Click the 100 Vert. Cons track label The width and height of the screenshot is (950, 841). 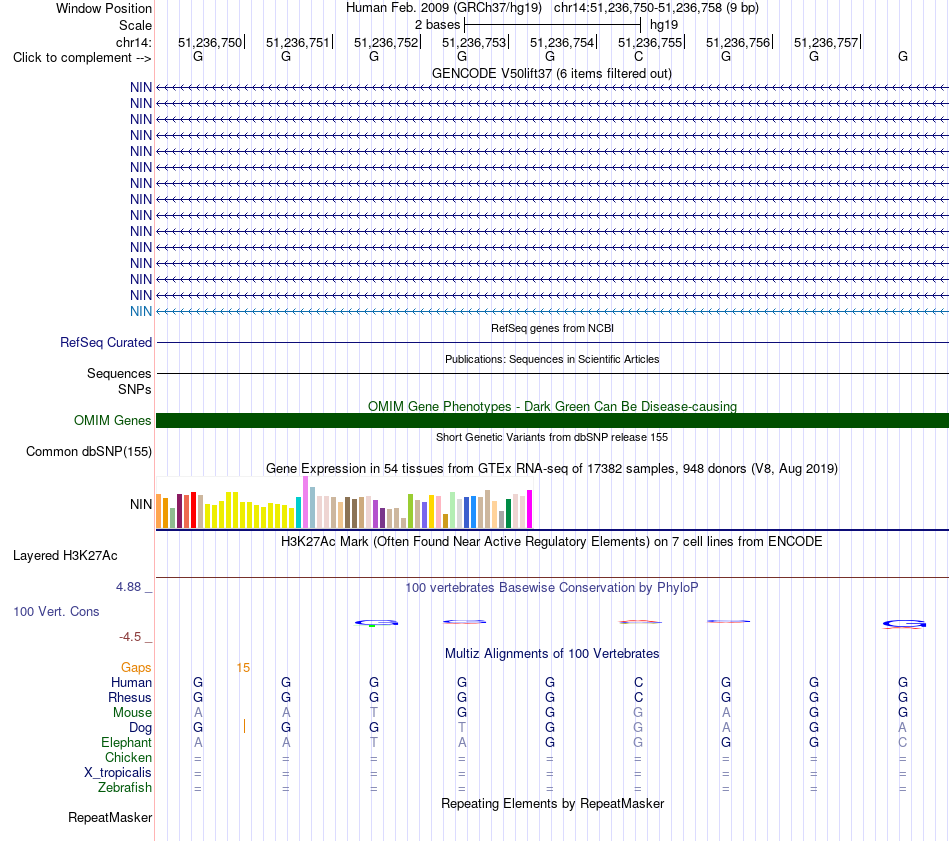56,611
